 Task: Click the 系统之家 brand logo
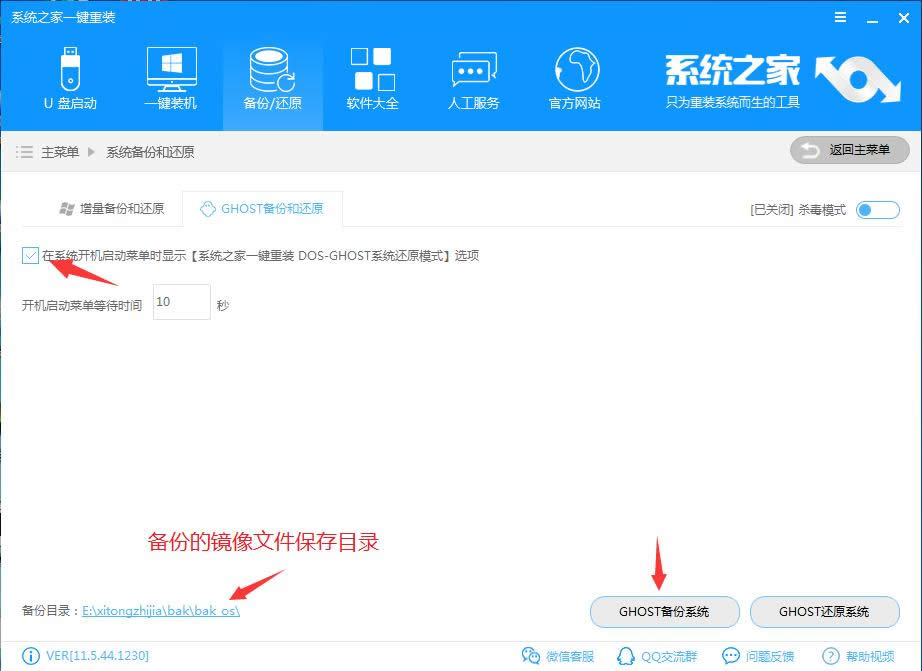[782, 81]
